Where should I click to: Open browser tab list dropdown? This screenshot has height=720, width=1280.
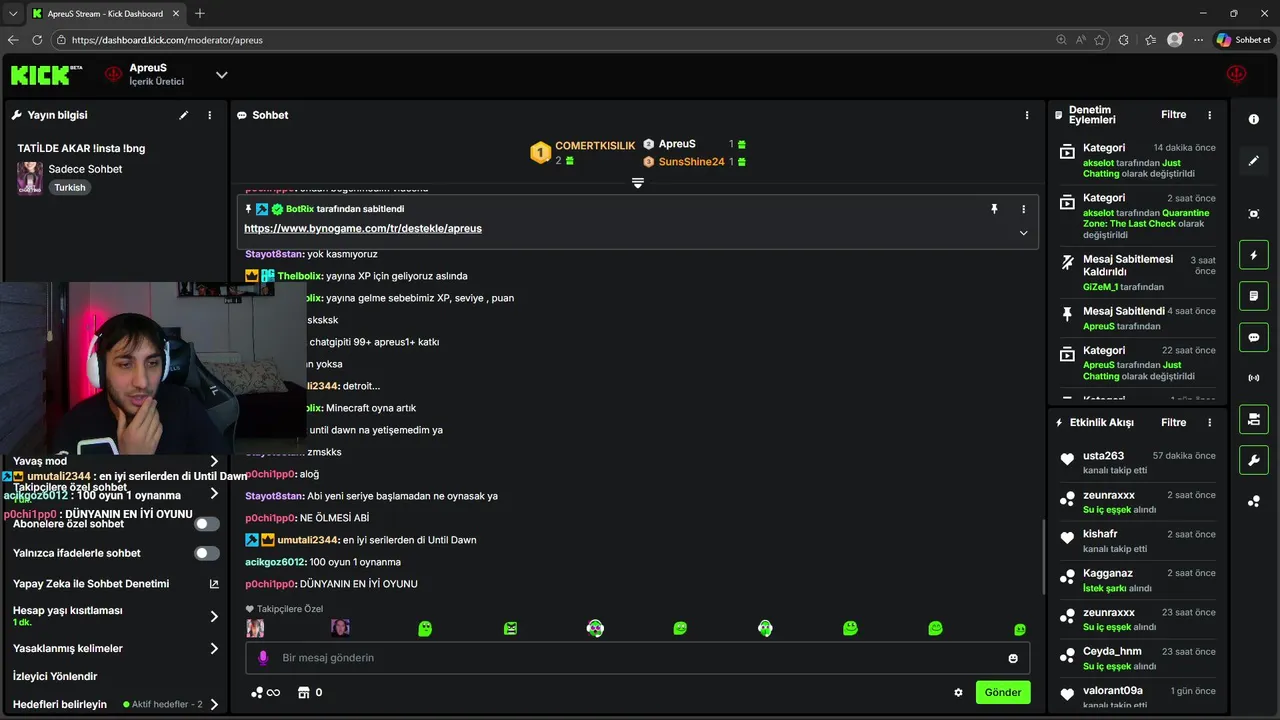coord(13,14)
